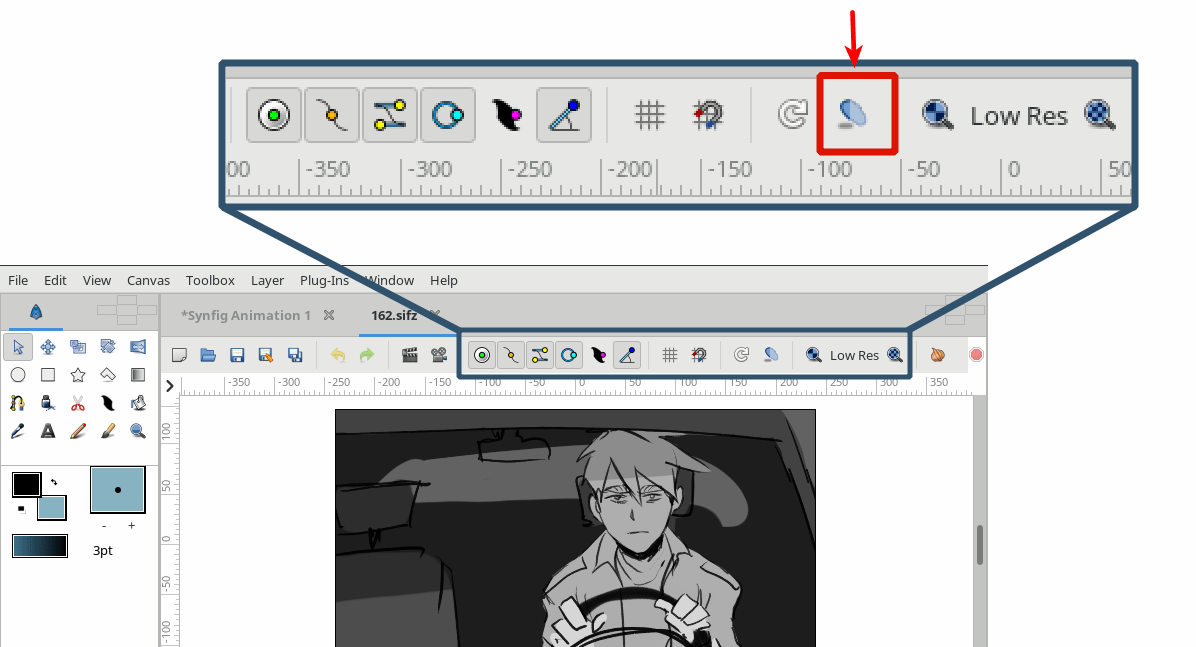This screenshot has width=1196, height=647.
Task: Select the Gradient tool in toolbox
Action: click(x=138, y=375)
